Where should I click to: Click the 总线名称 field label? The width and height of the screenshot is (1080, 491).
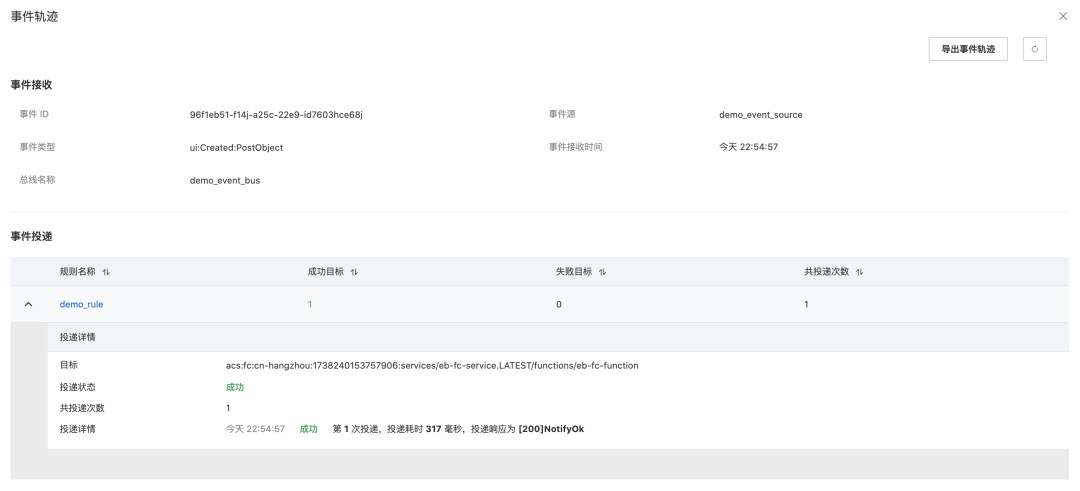pos(37,180)
